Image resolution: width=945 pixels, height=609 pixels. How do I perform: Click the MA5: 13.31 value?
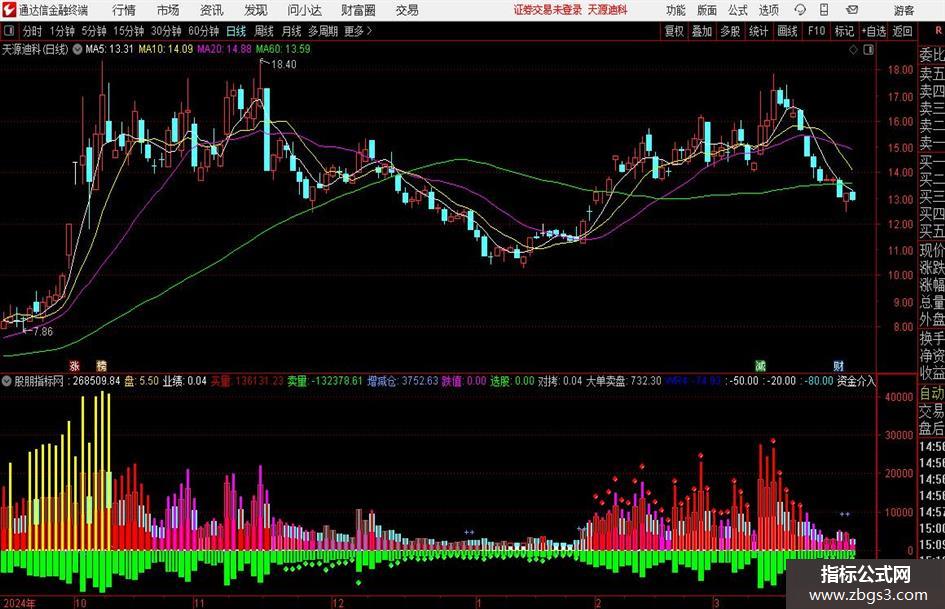[x=109, y=49]
